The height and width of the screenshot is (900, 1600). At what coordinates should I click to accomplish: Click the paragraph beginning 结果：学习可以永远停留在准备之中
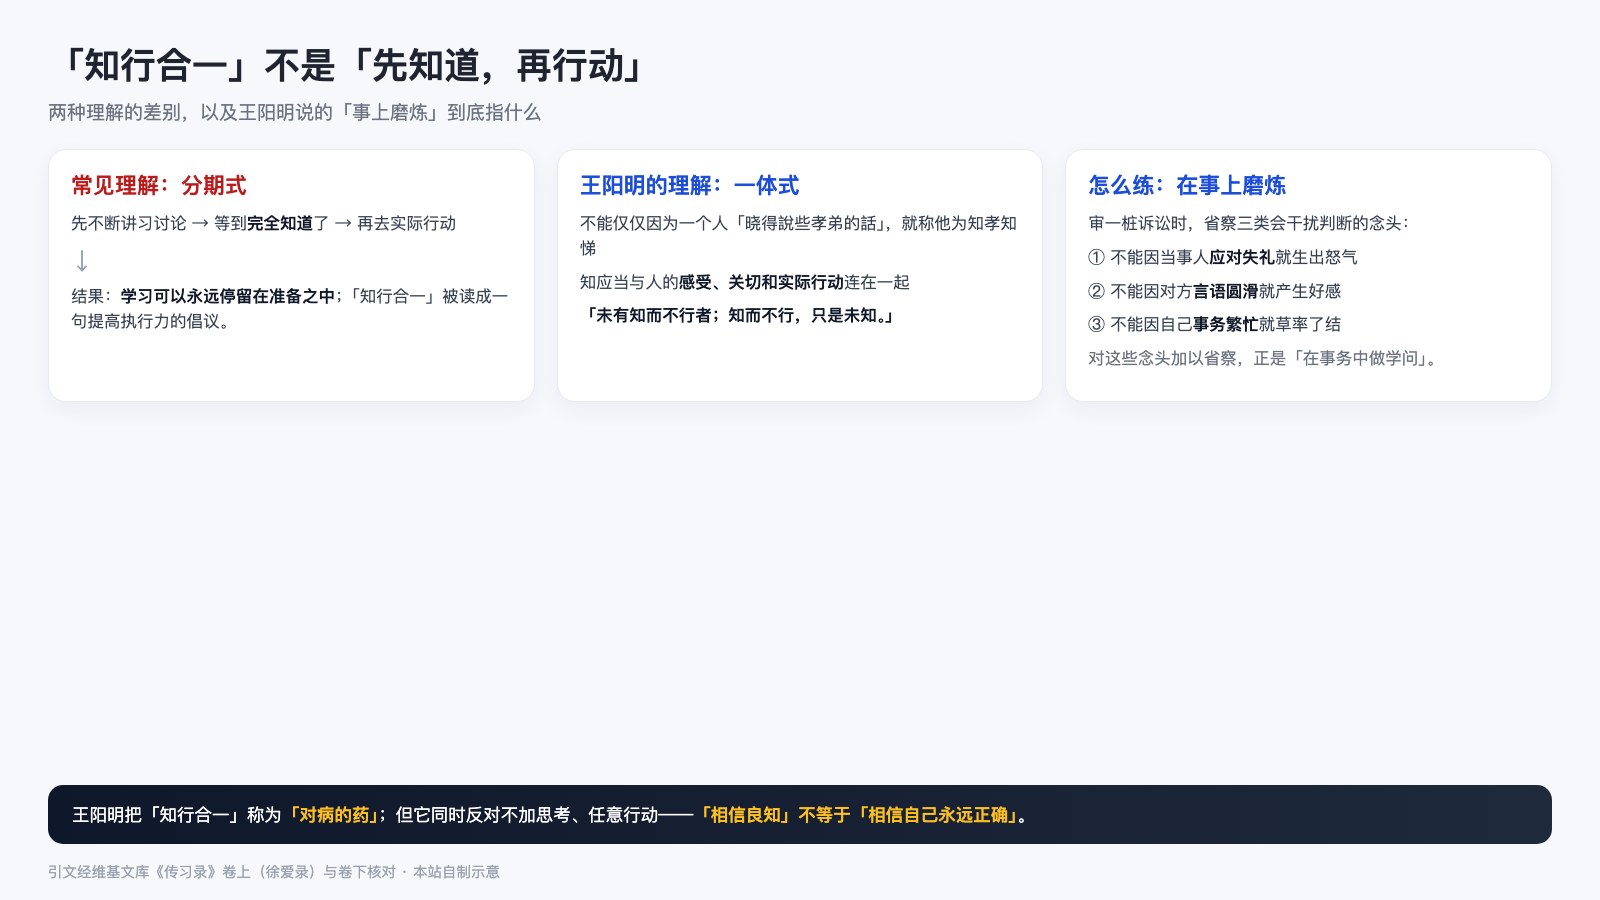[290, 308]
